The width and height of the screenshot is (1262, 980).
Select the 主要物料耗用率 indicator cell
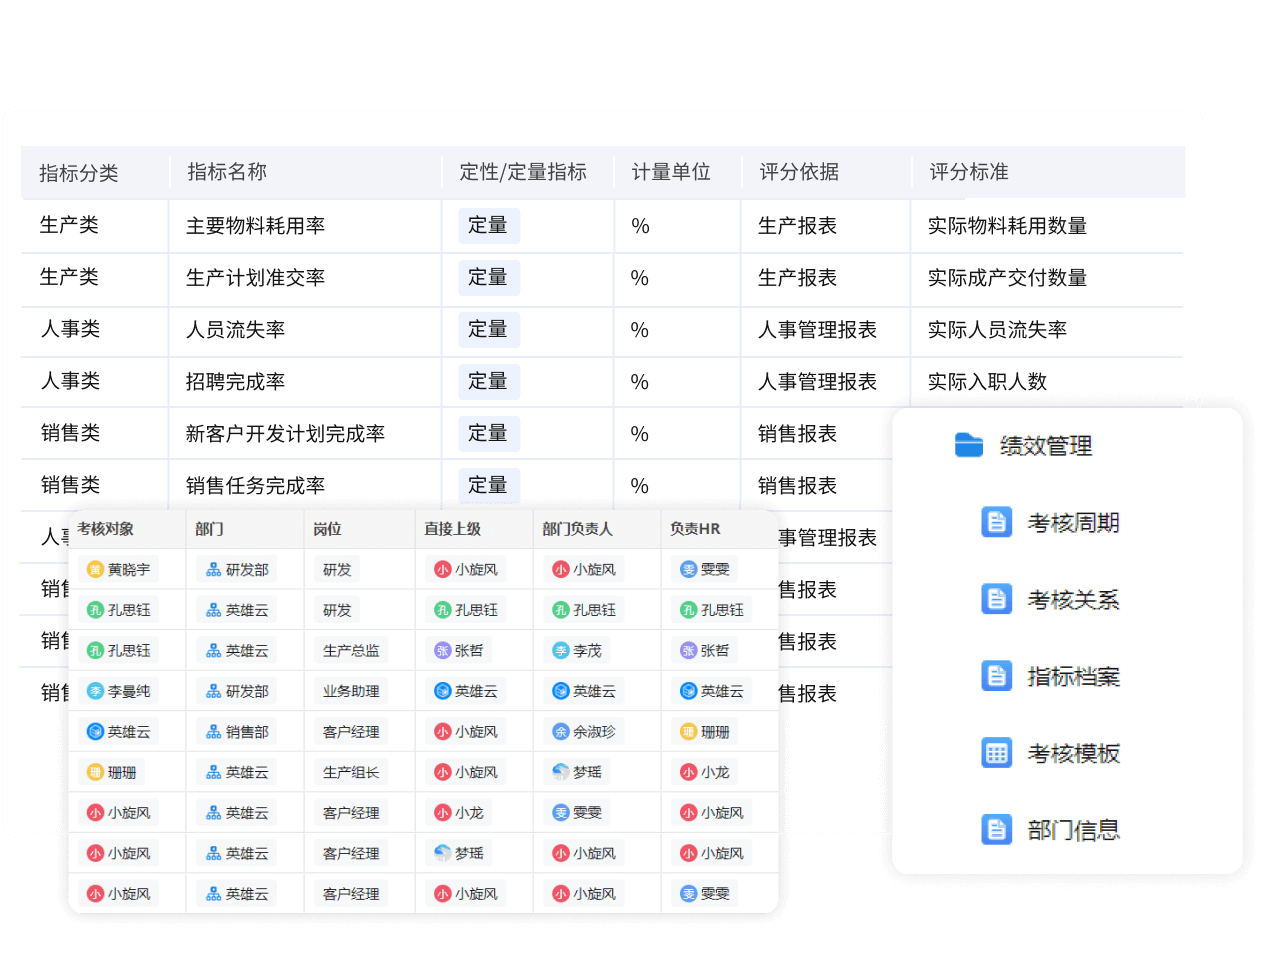coord(305,226)
